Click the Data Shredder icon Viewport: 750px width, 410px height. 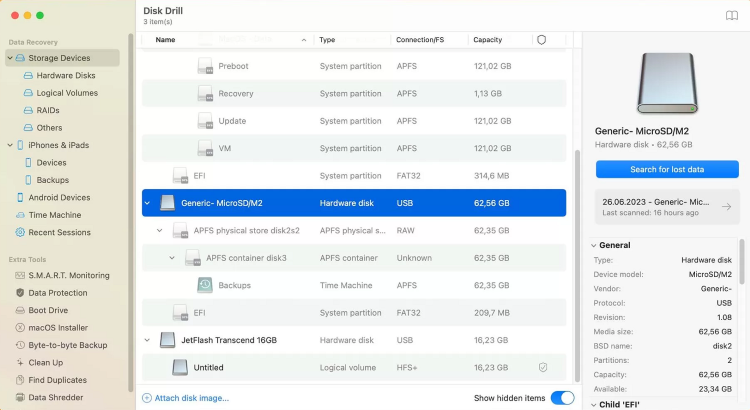tap(20, 398)
